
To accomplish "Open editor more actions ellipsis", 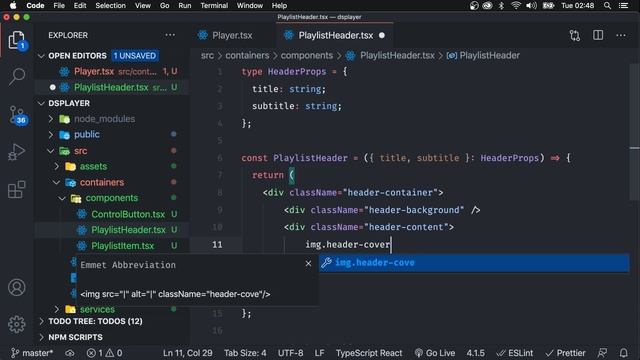I will click(621, 36).
